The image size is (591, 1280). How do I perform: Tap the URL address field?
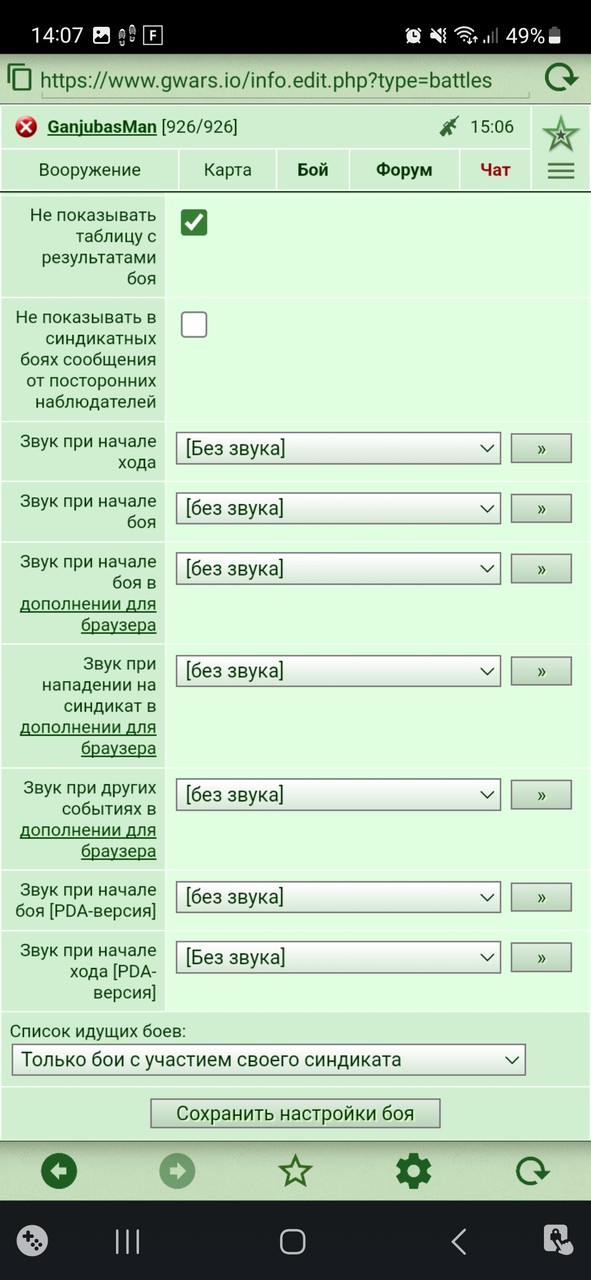pyautogui.click(x=266, y=79)
